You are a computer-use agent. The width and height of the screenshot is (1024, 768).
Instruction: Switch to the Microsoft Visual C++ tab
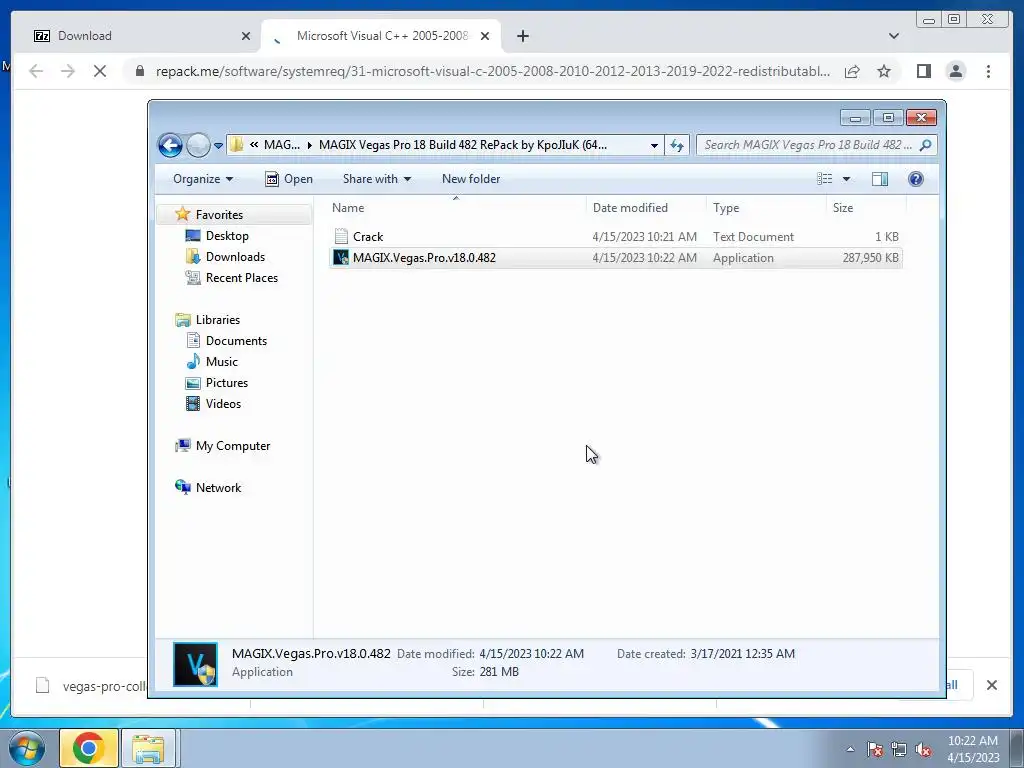[382, 36]
